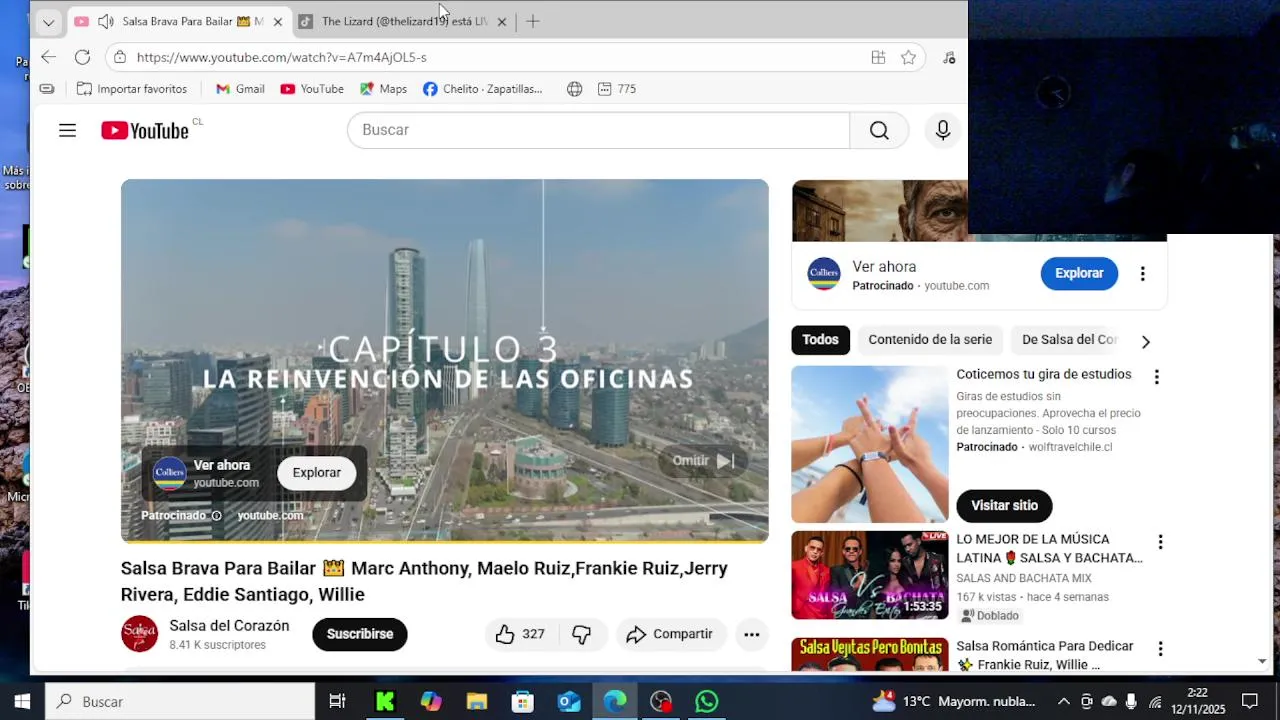
Task: Select the Salsa Brava Para Bailar tab
Action: 180,21
